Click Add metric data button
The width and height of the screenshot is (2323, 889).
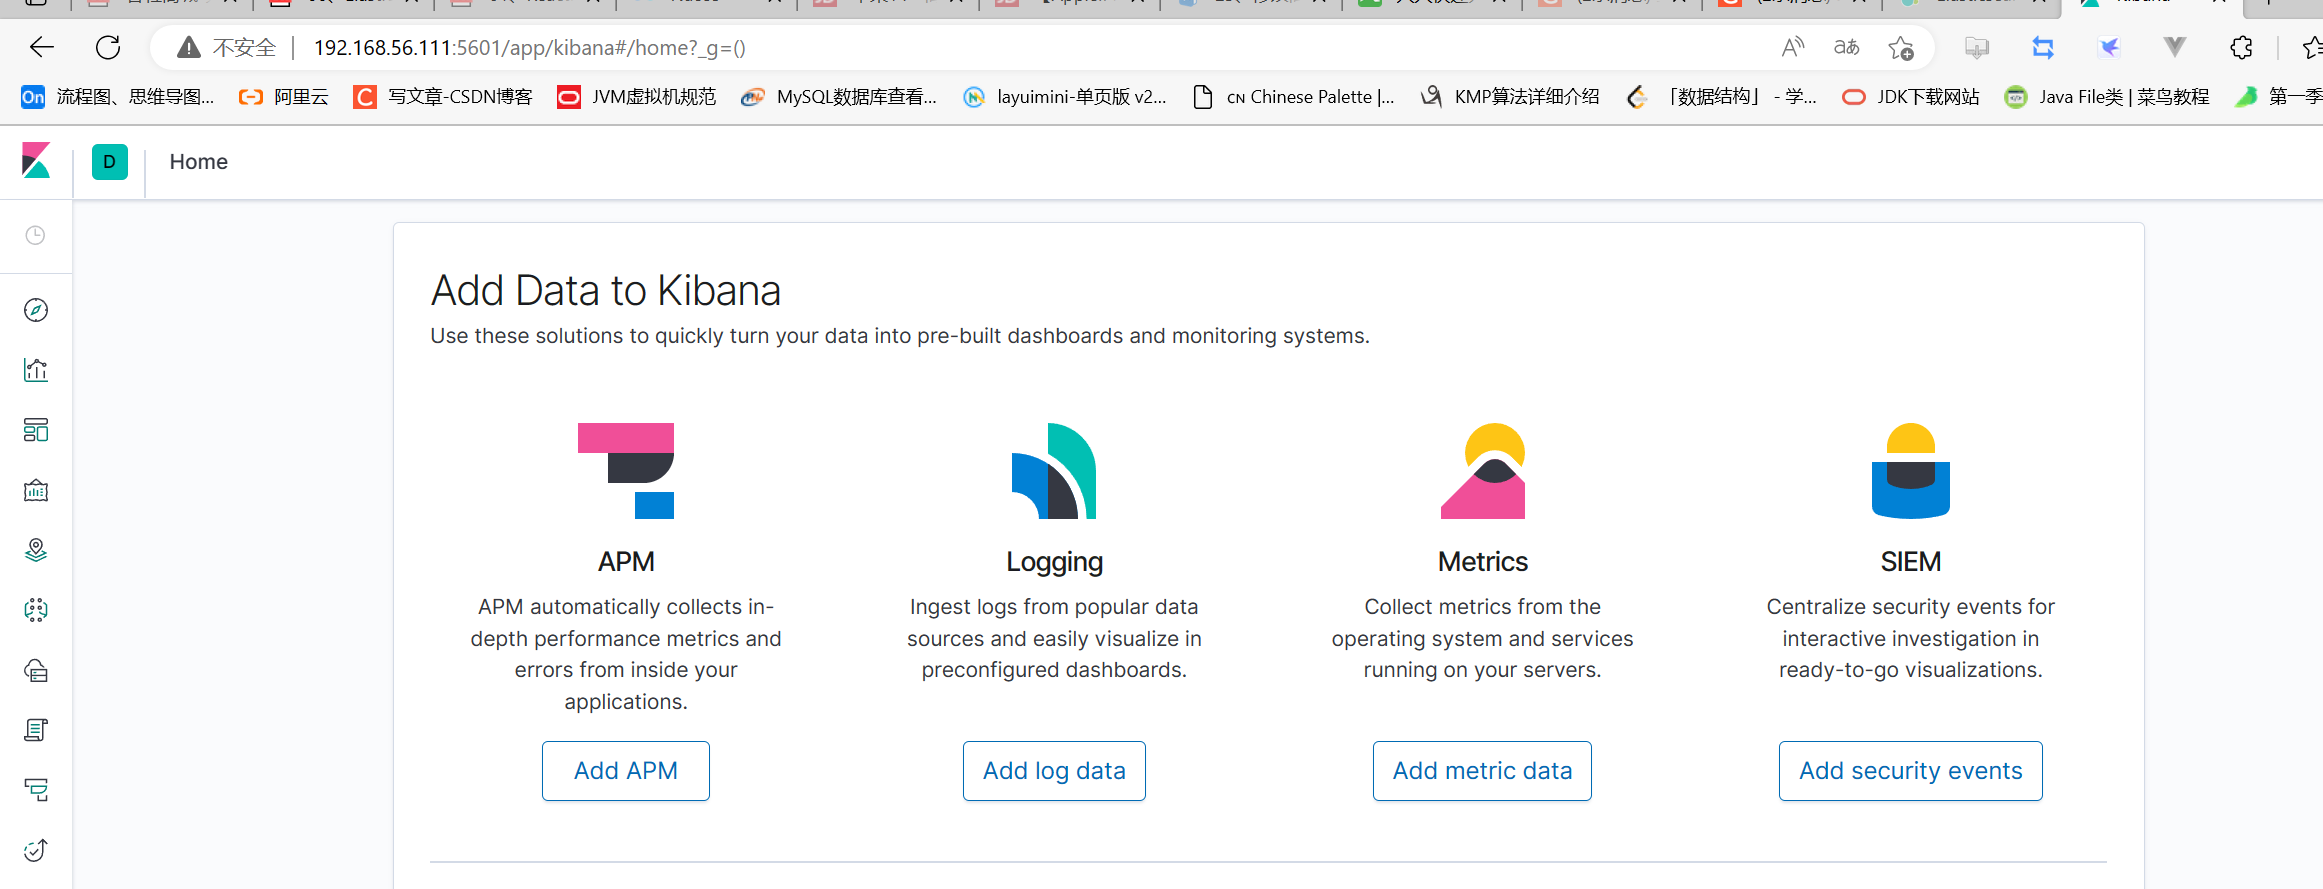coord(1482,771)
